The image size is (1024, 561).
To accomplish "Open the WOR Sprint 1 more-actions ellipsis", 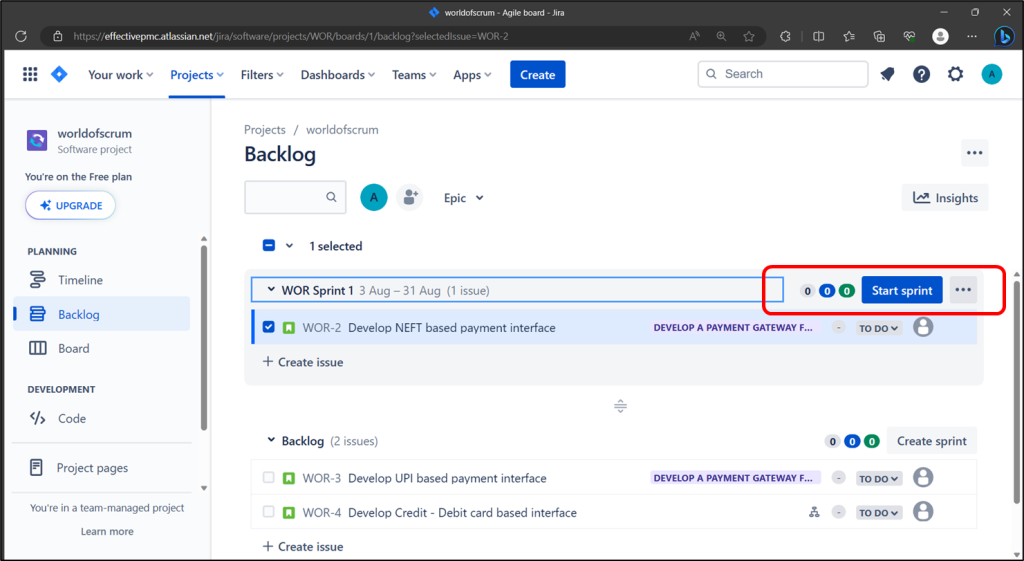I will tap(963, 290).
